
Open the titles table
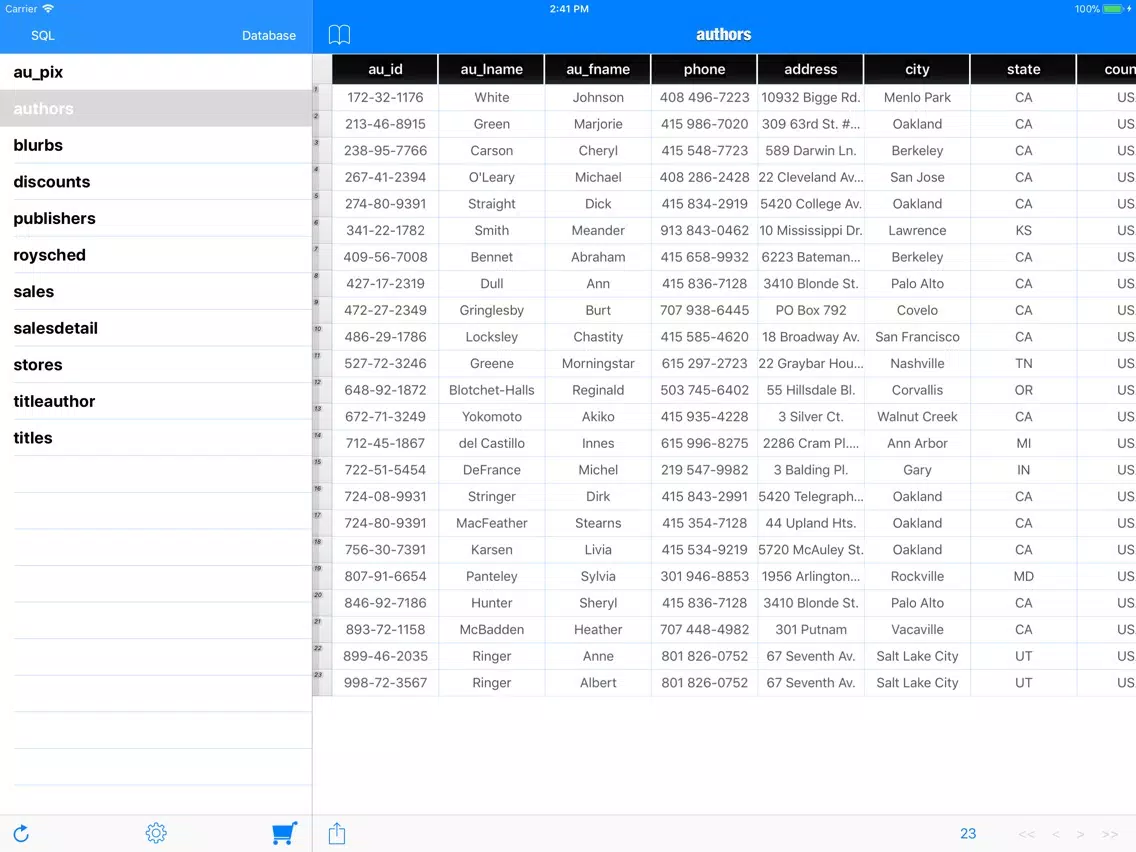(x=156, y=438)
